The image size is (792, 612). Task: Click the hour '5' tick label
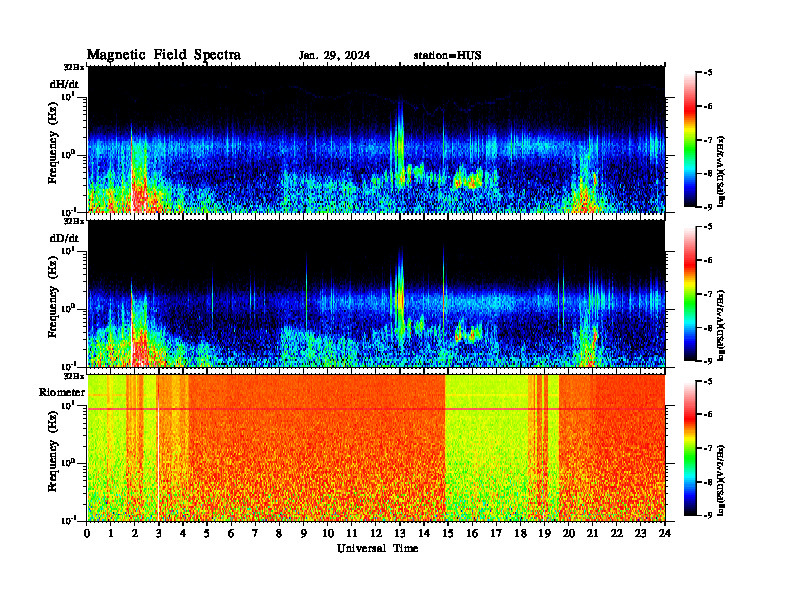pyautogui.click(x=207, y=533)
